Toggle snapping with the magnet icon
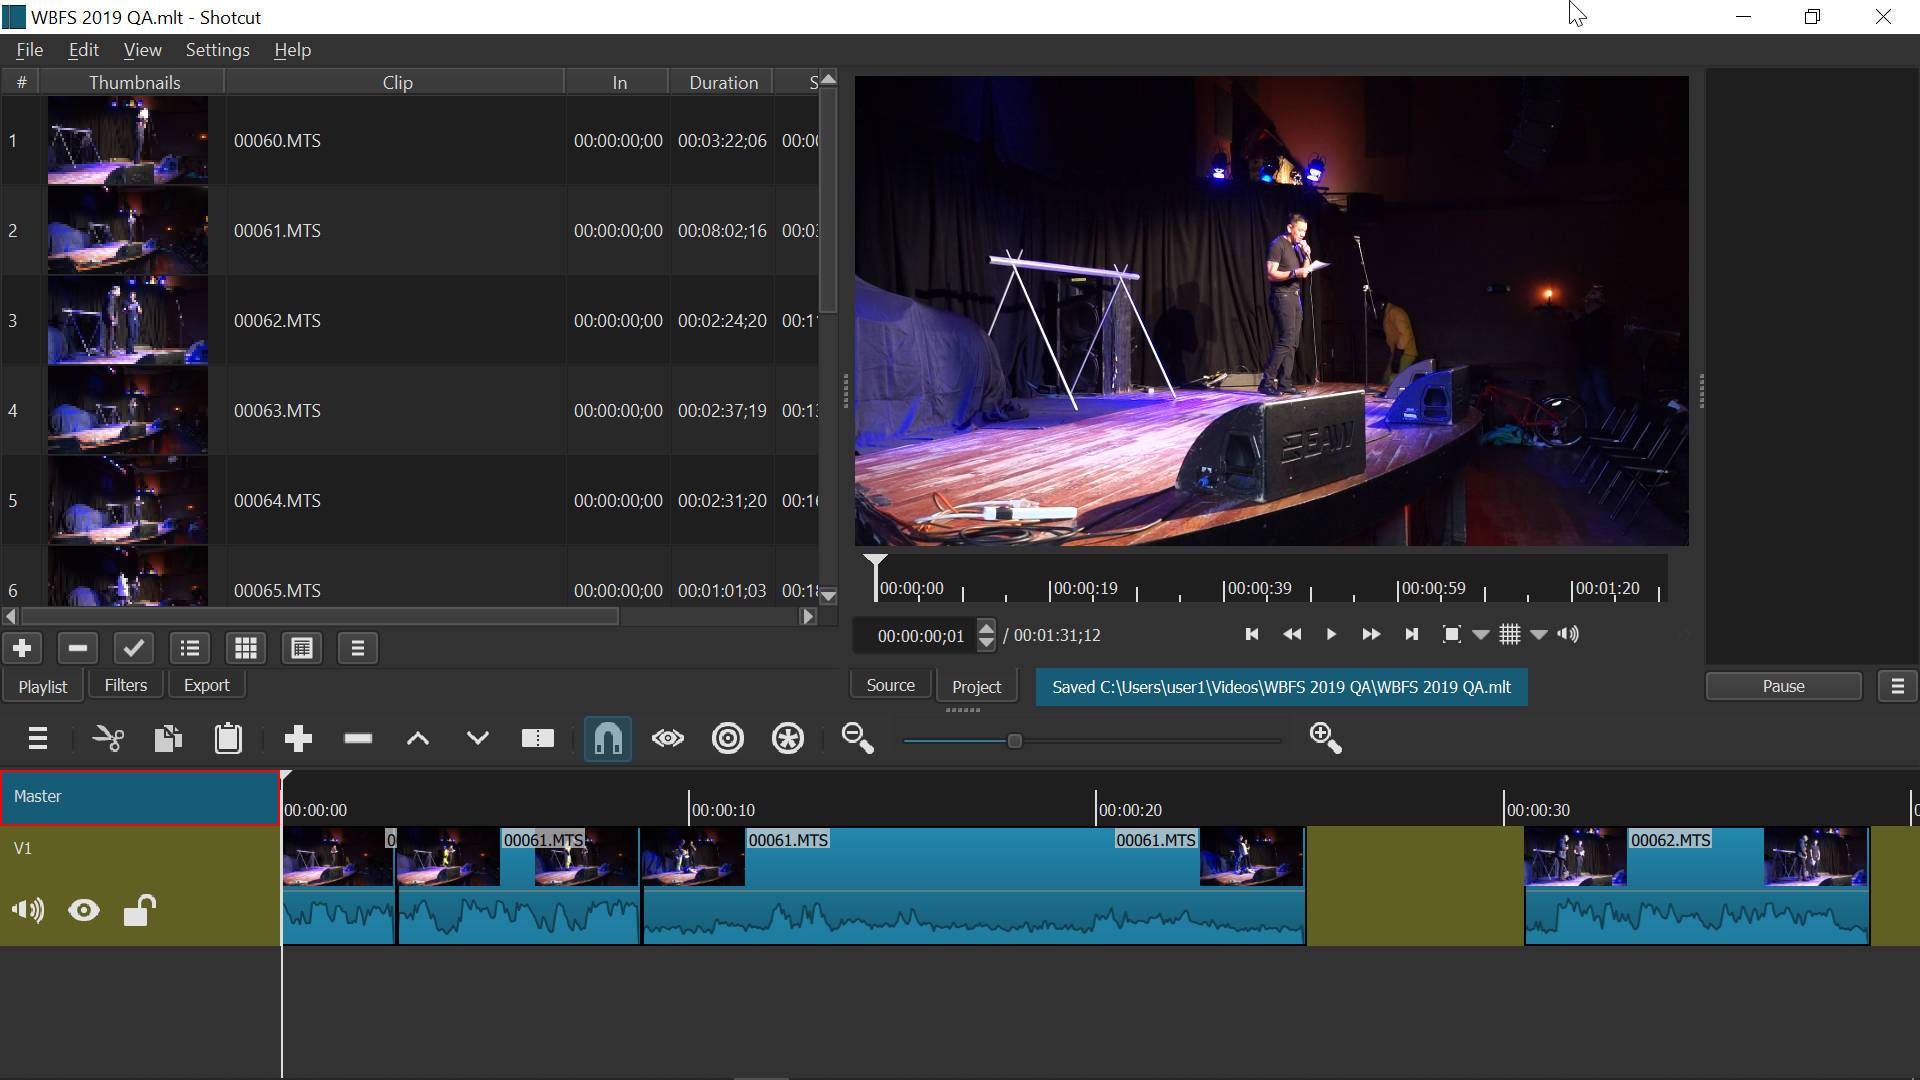This screenshot has height=1080, width=1920. tap(607, 739)
